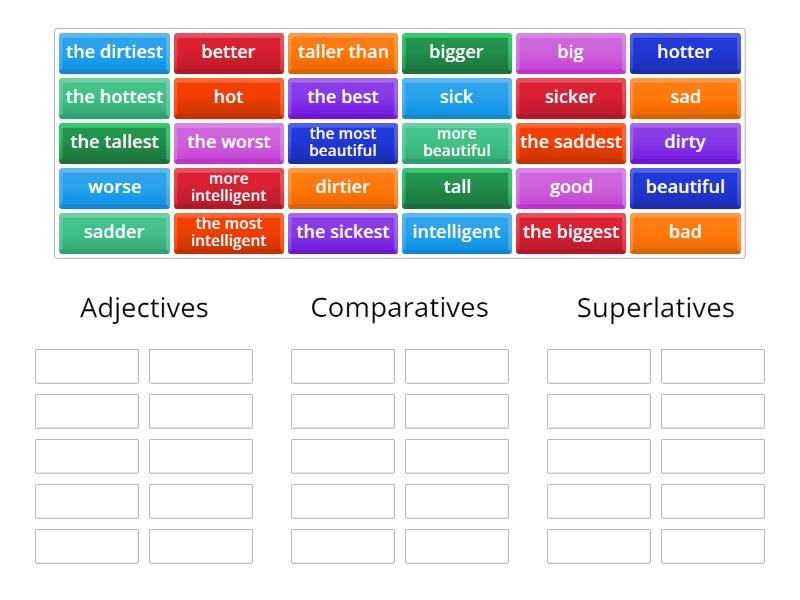Pick the 'taller than' orange tile
This screenshot has width=800, height=600.
343,53
